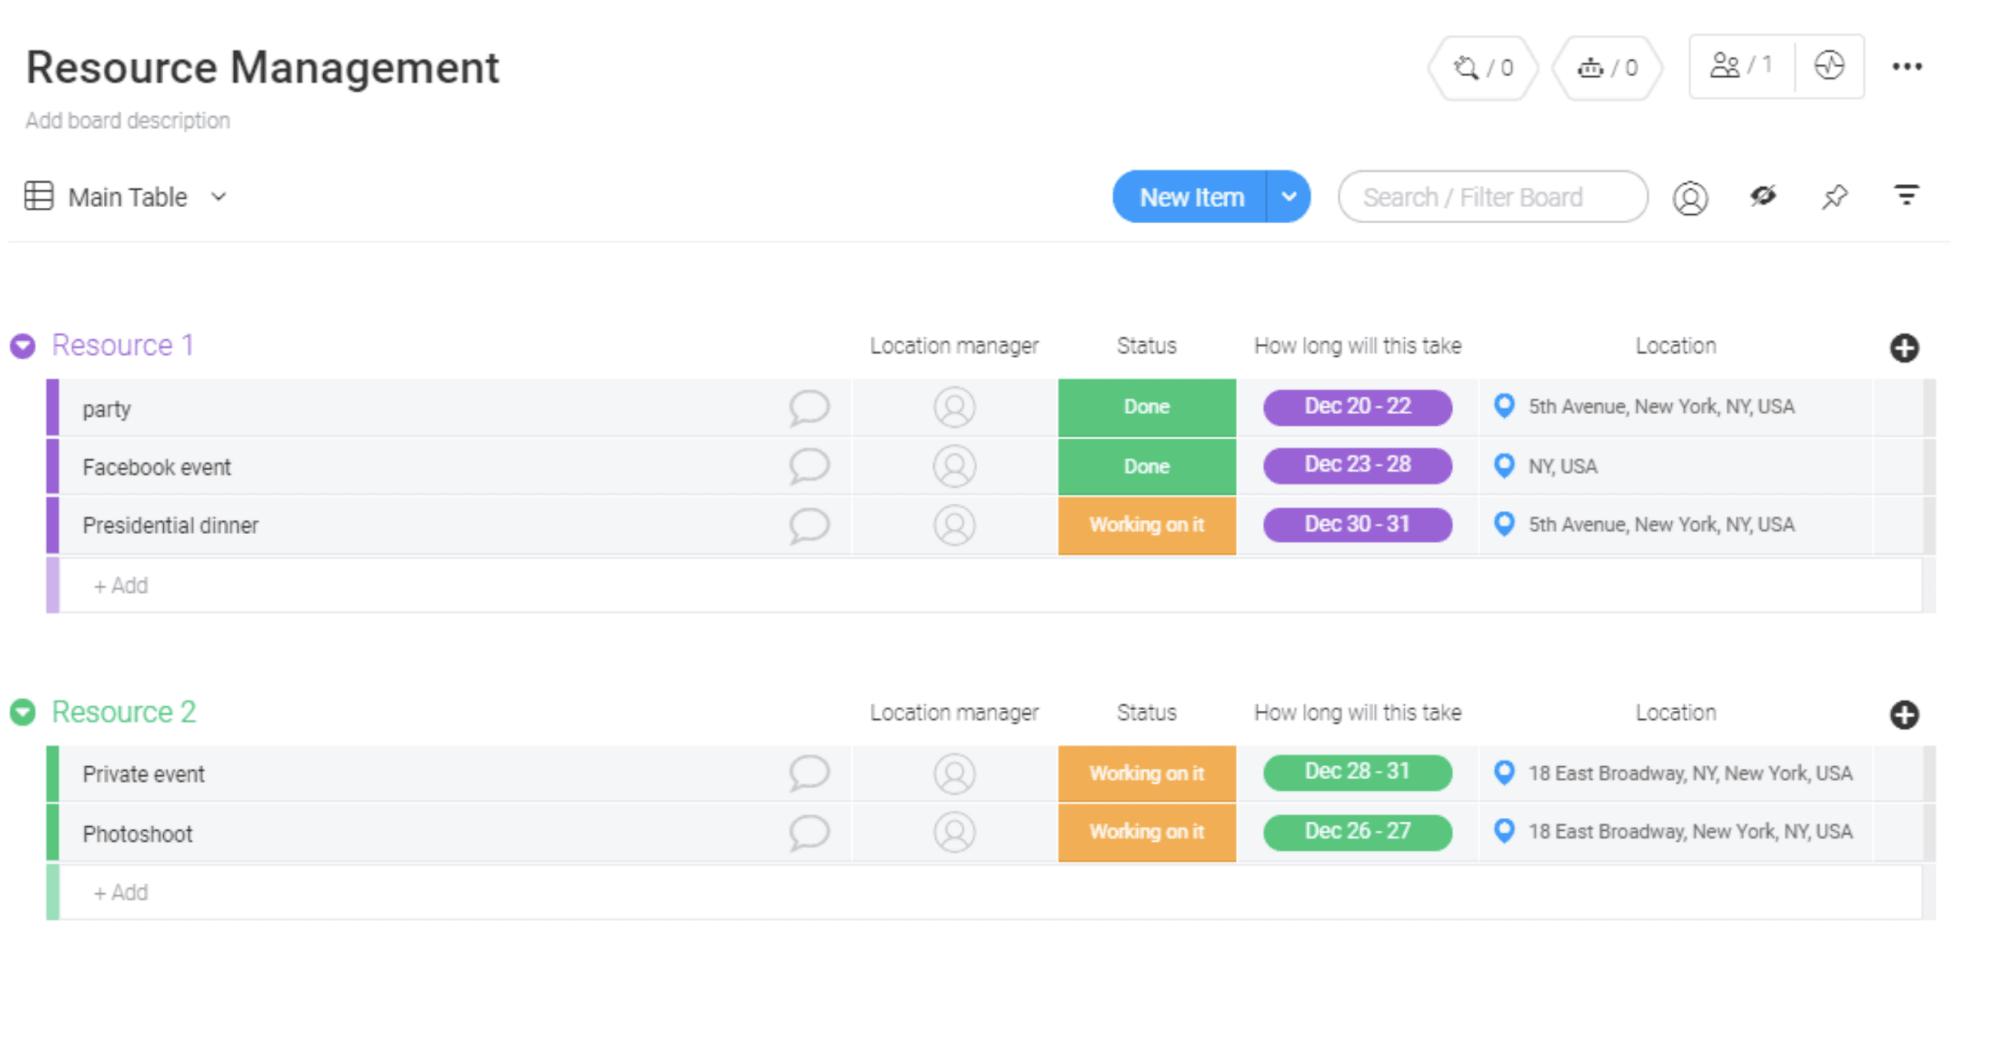Click the pin icon next to search
Screen dimensions: 1999x1038
coord(1836,196)
